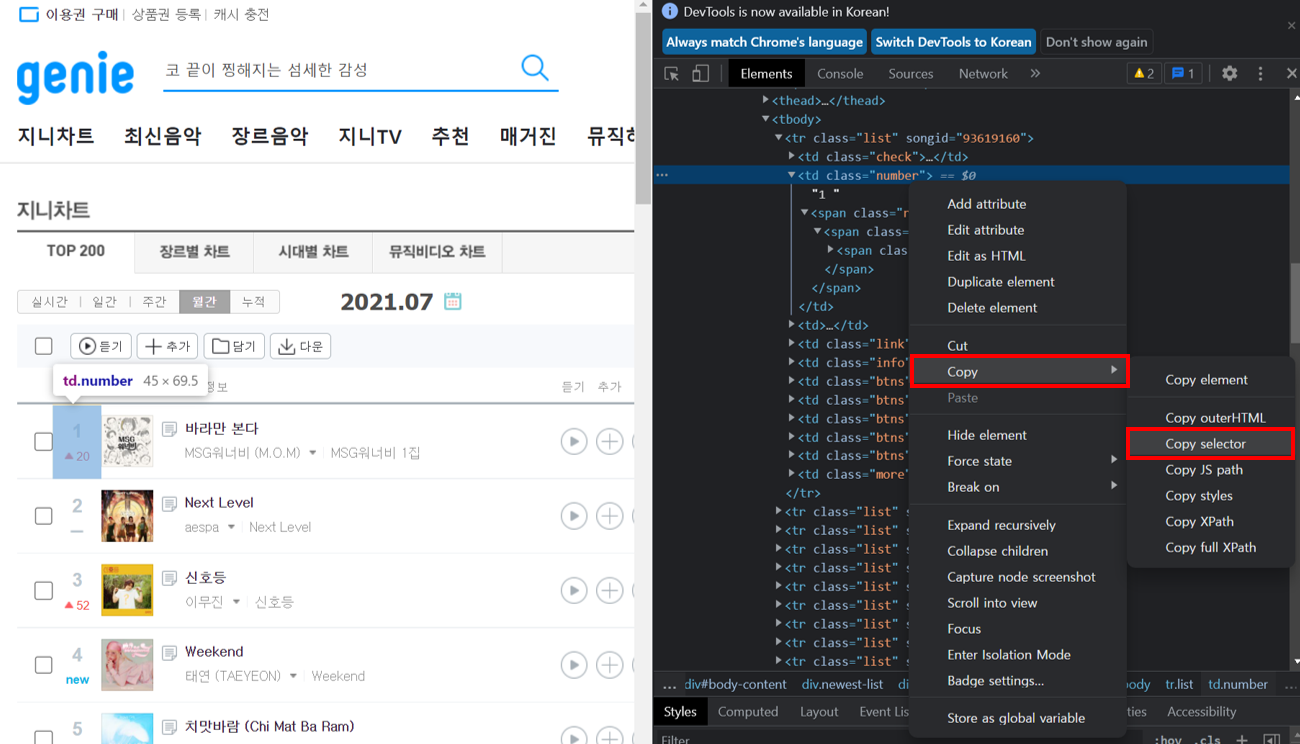The height and width of the screenshot is (744, 1300).
Task: Click the yellow warnings badge
Action: coord(1143,74)
